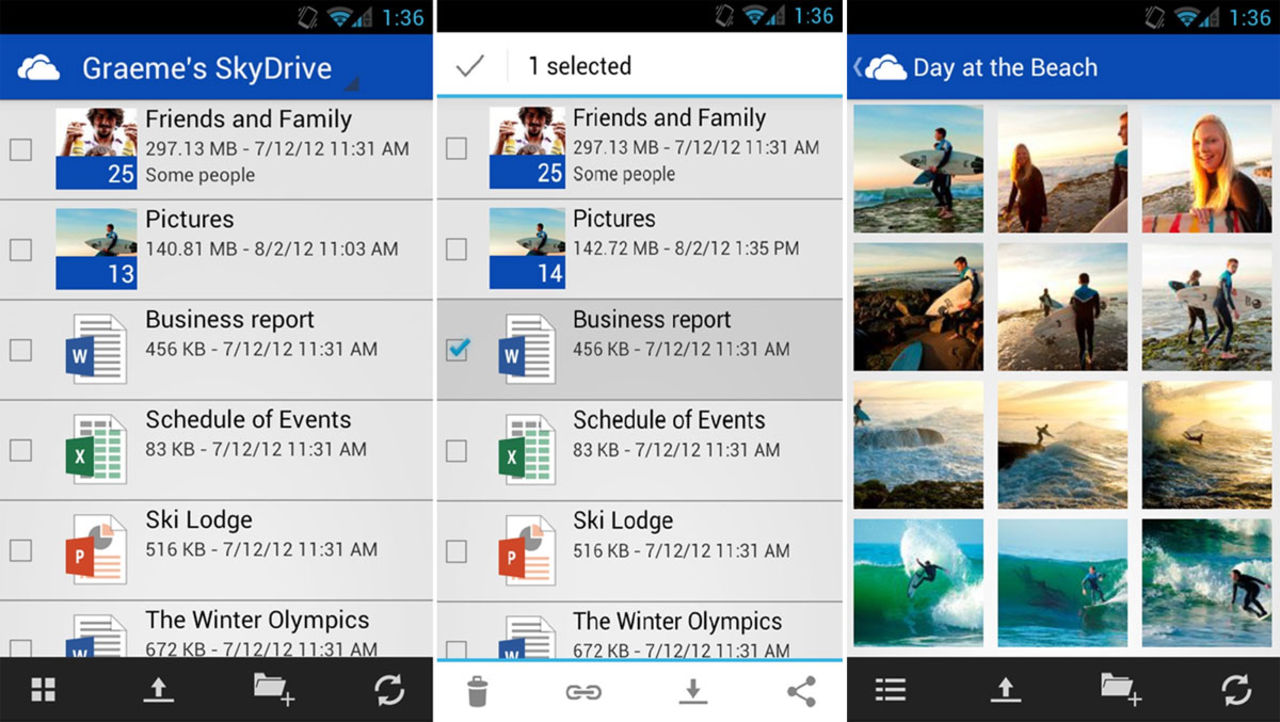Get a shareable link for selected file
The height and width of the screenshot is (722, 1280).
click(x=584, y=689)
